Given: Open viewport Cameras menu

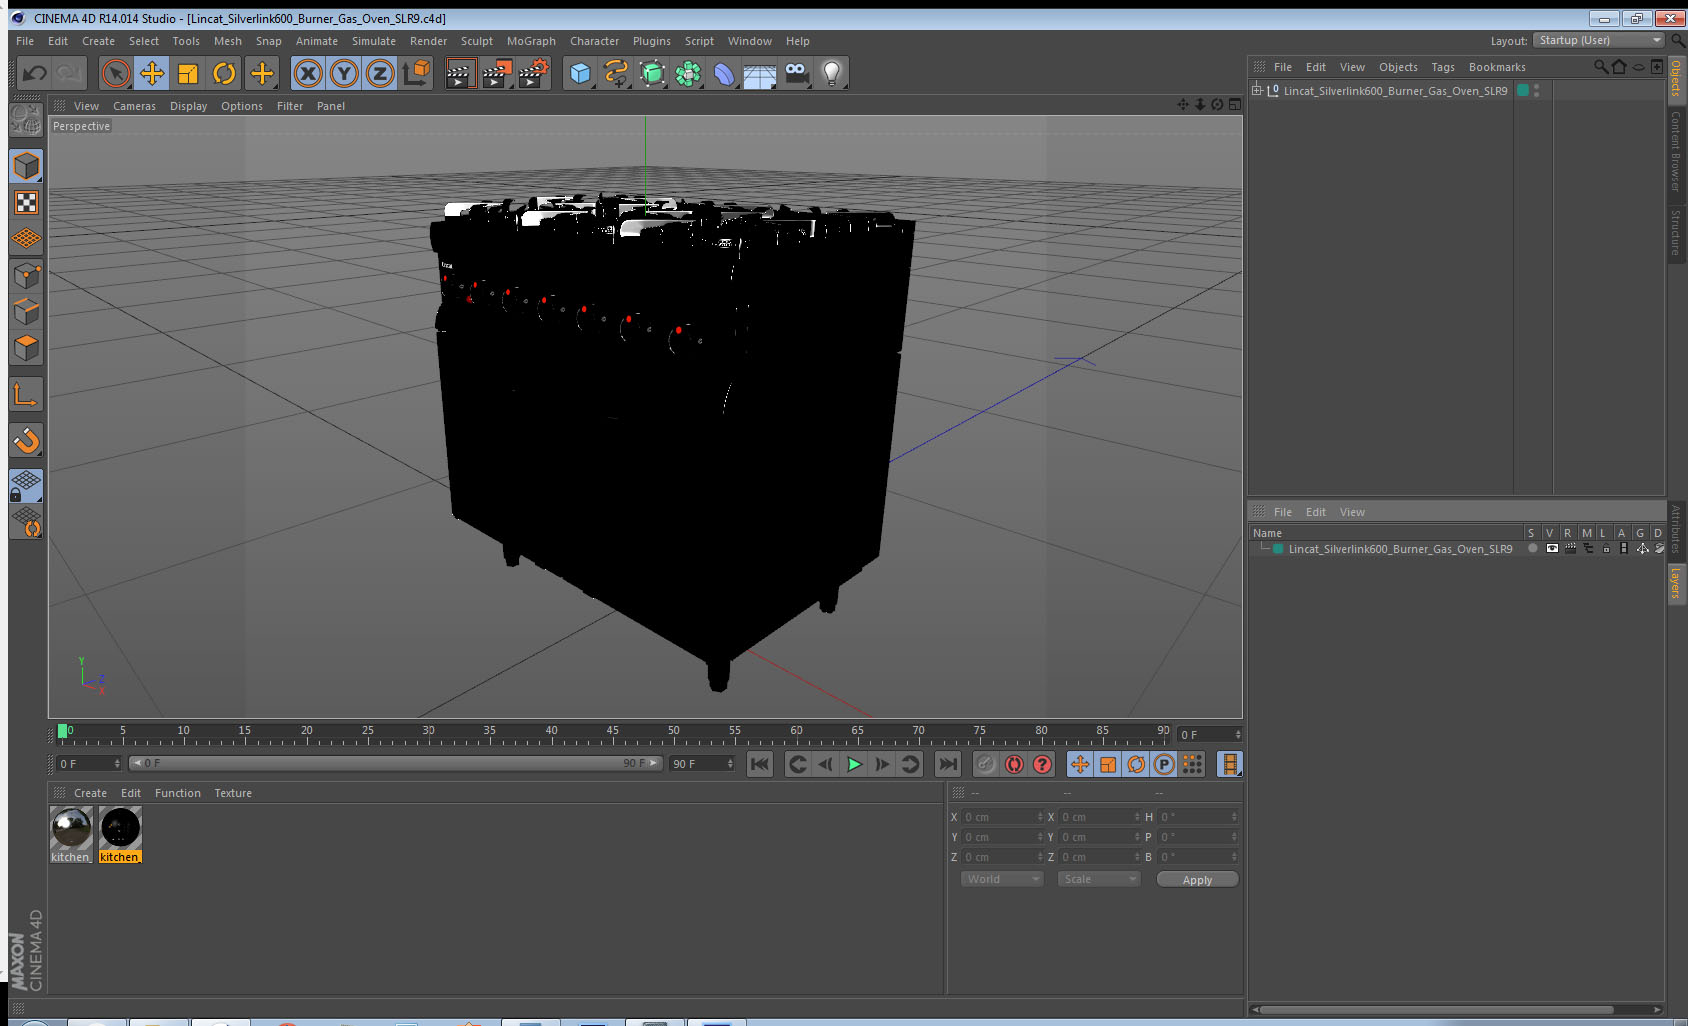Looking at the screenshot, I should pyautogui.click(x=134, y=106).
